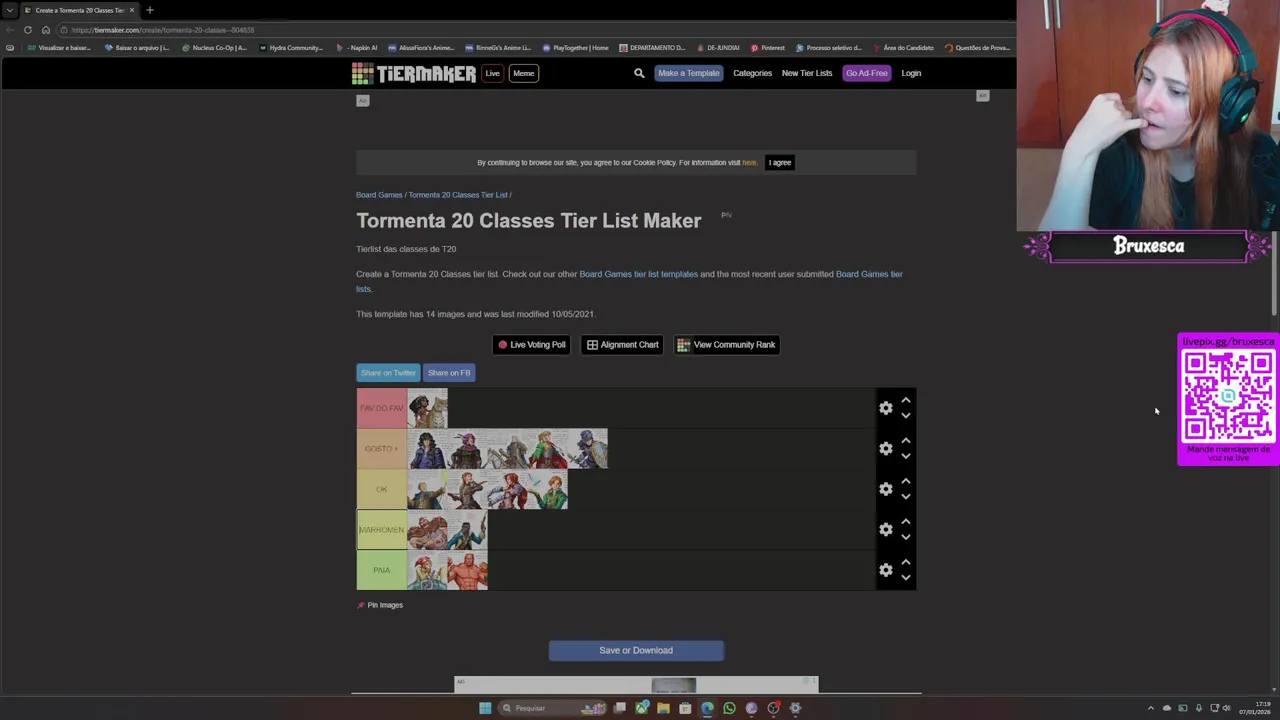
Task: Click the MARROMEN tier label
Action: 381,529
